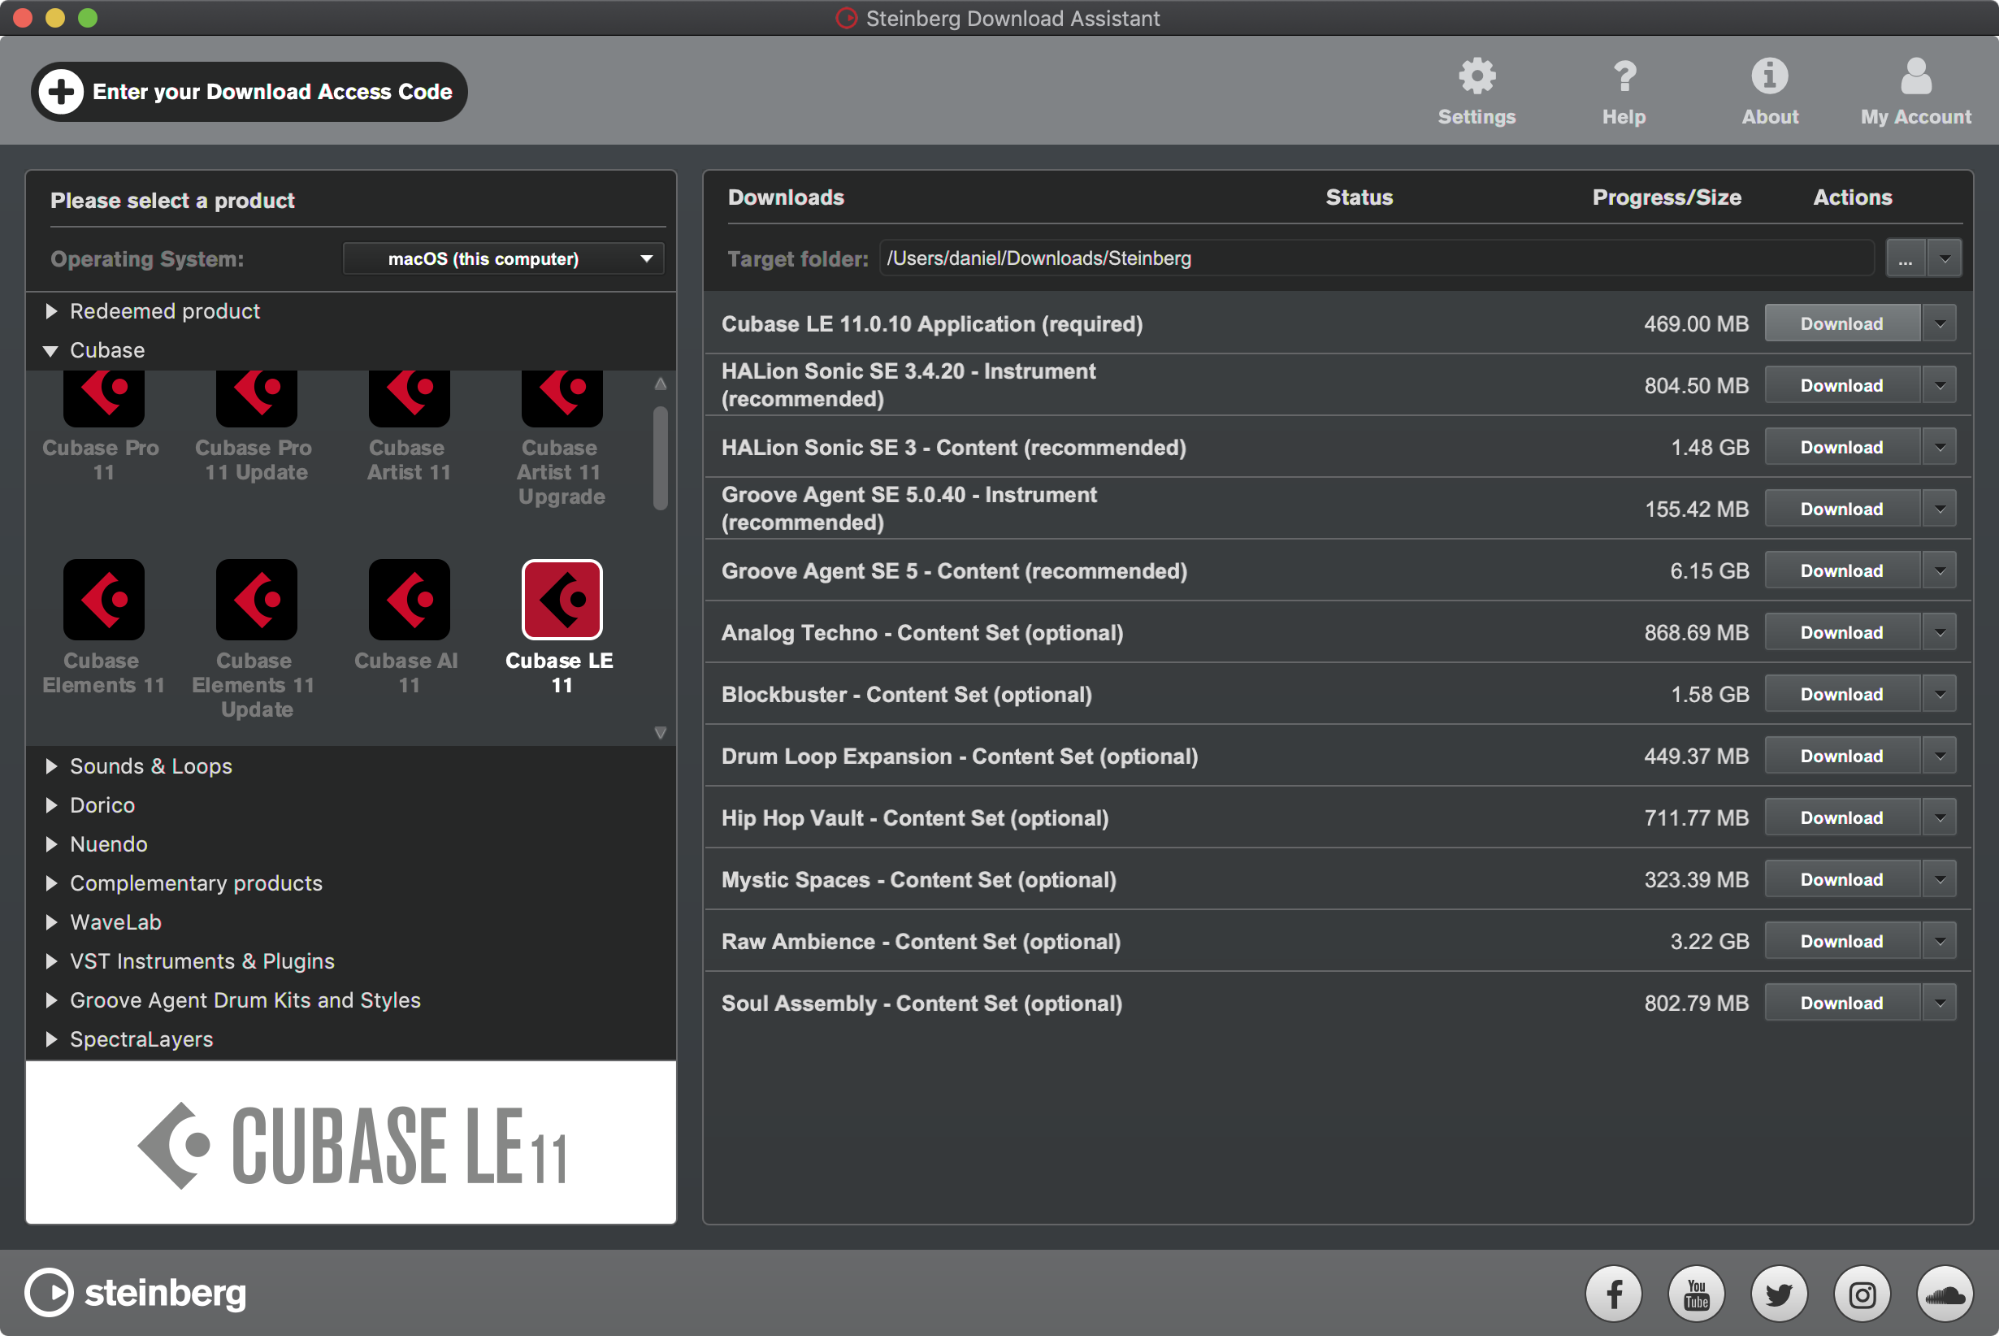The width and height of the screenshot is (1999, 1336).
Task: Open Steinberg YouTube channel icon
Action: [x=1696, y=1294]
